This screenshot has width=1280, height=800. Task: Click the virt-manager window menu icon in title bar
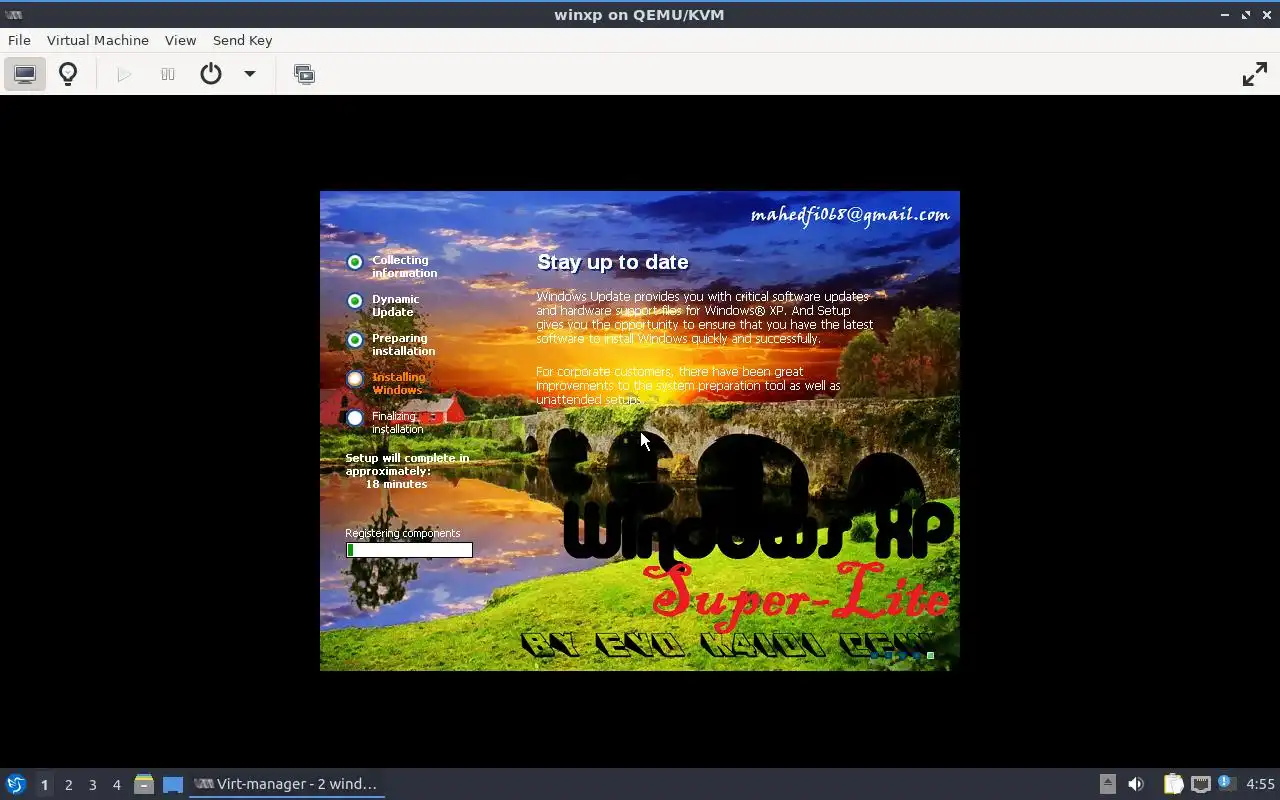[x=13, y=15]
